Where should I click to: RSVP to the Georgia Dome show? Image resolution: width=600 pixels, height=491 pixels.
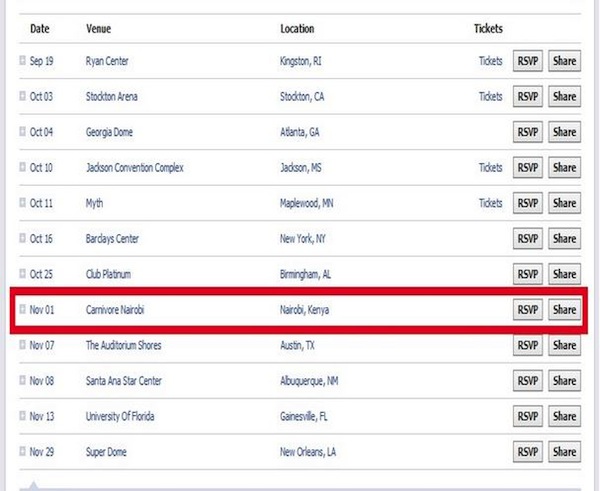point(527,132)
